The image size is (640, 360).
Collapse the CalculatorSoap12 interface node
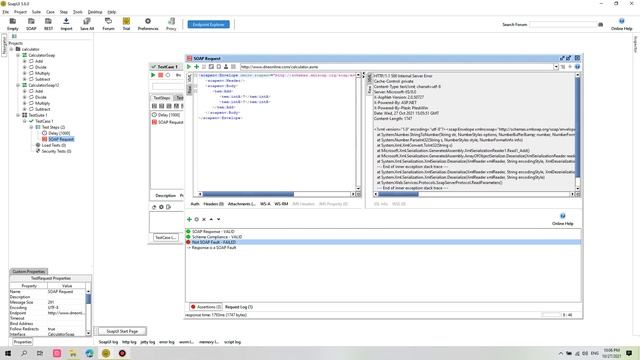[18, 85]
